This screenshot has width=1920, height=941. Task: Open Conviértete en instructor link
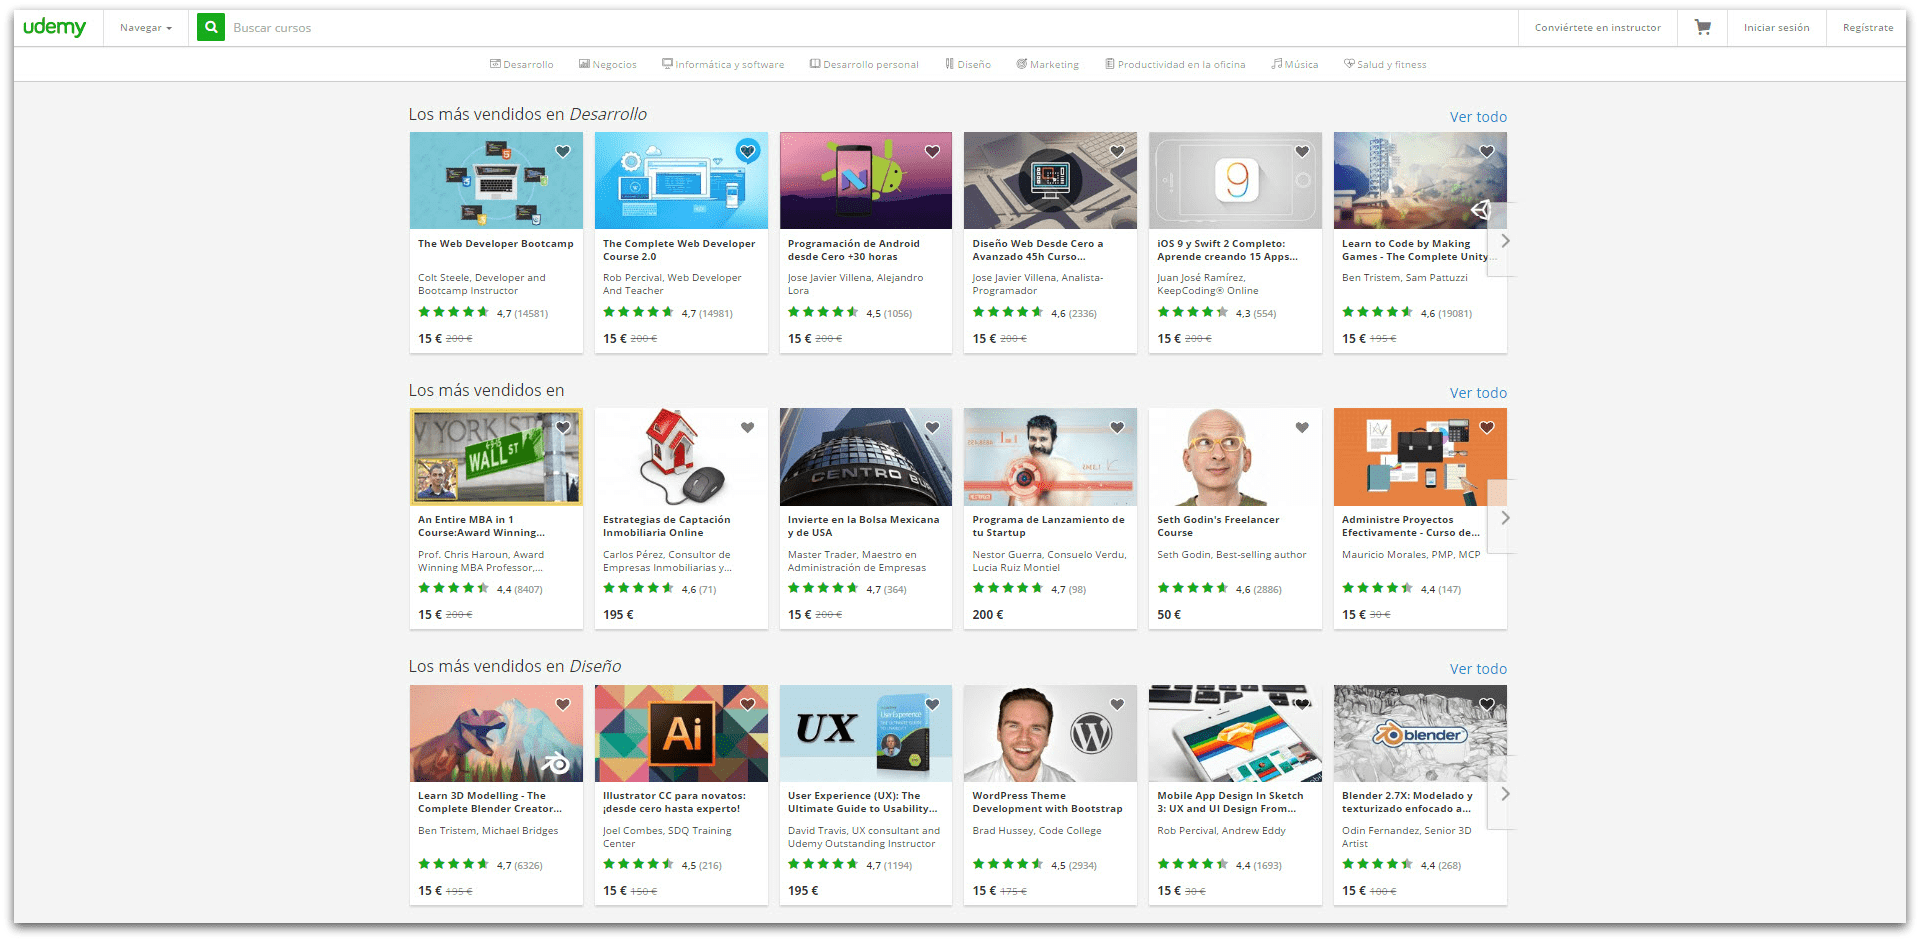(1597, 28)
